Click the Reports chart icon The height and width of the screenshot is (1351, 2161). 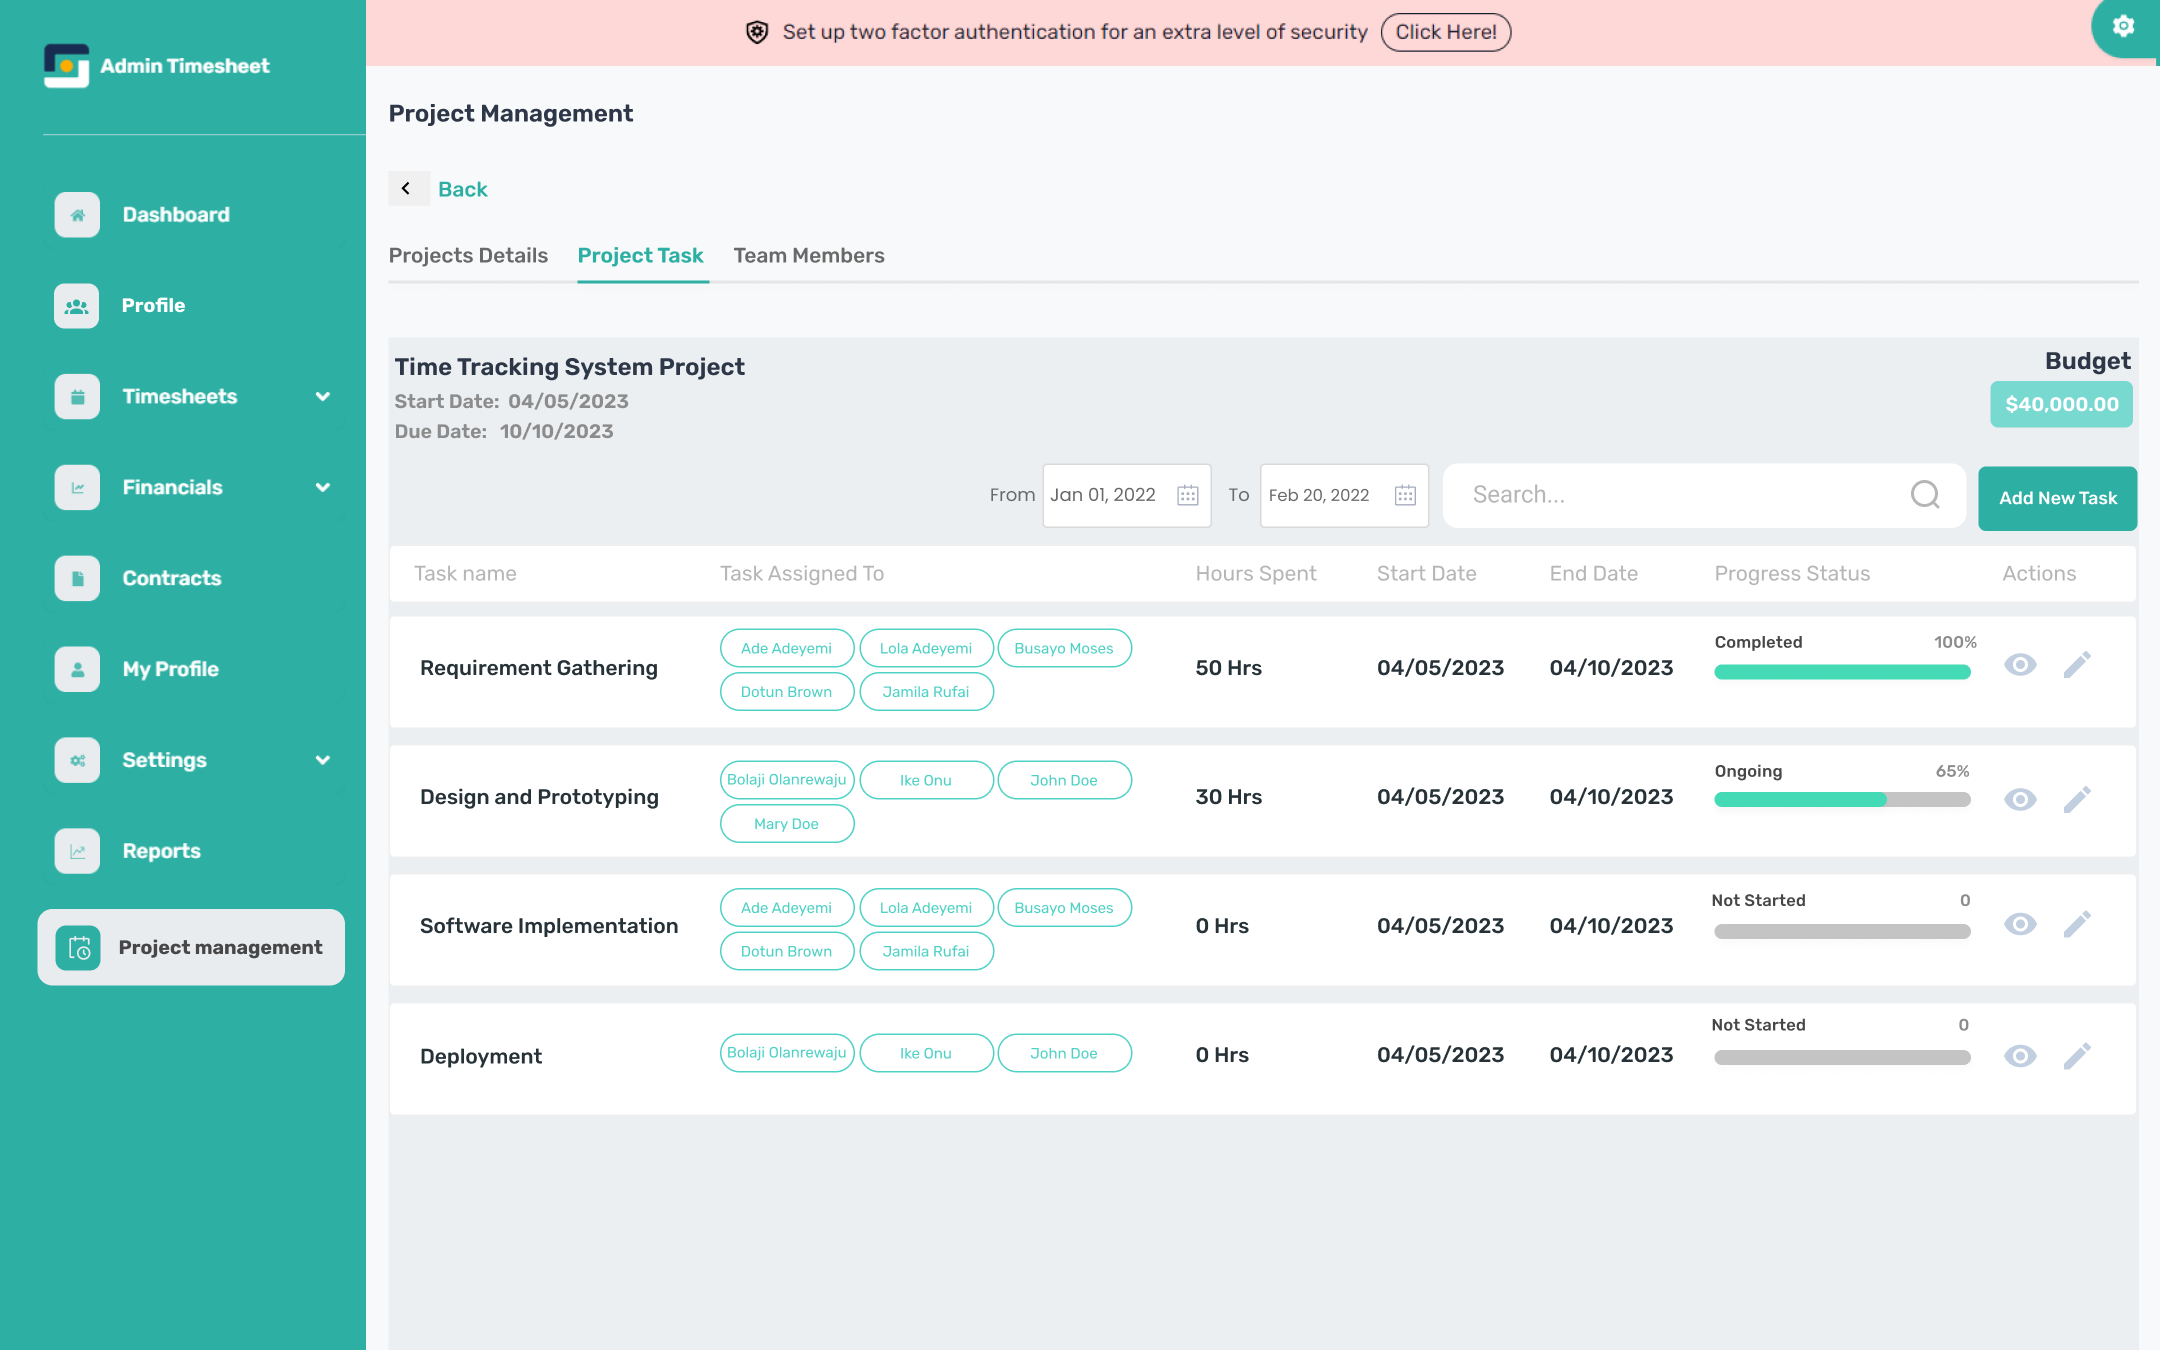click(77, 851)
